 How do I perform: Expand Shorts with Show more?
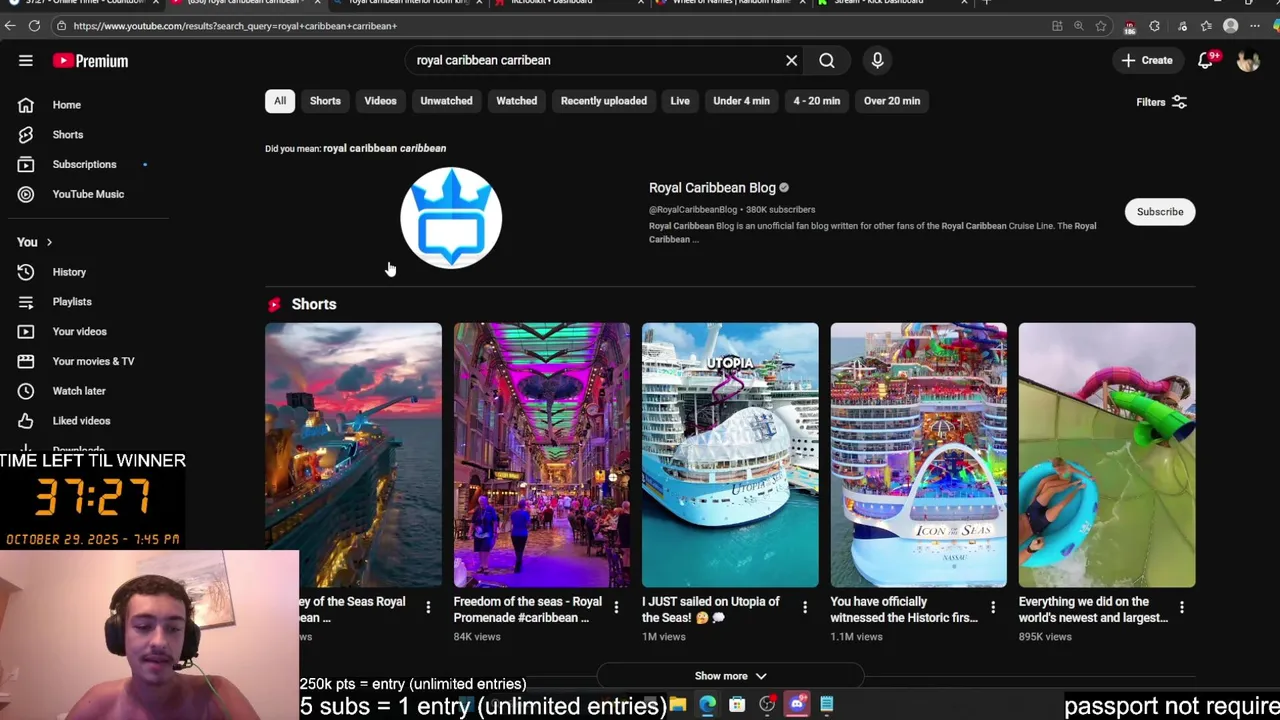[x=730, y=676]
